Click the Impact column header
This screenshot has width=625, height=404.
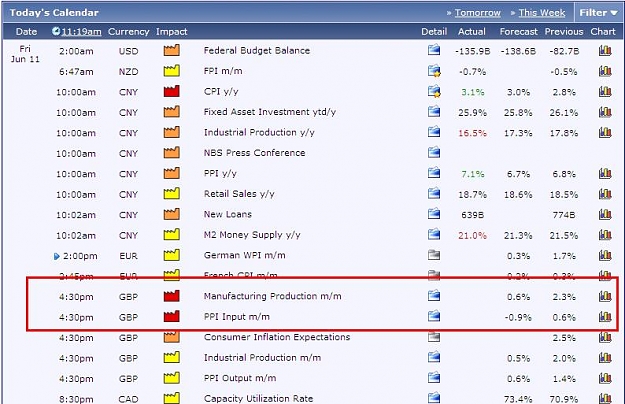[x=171, y=31]
